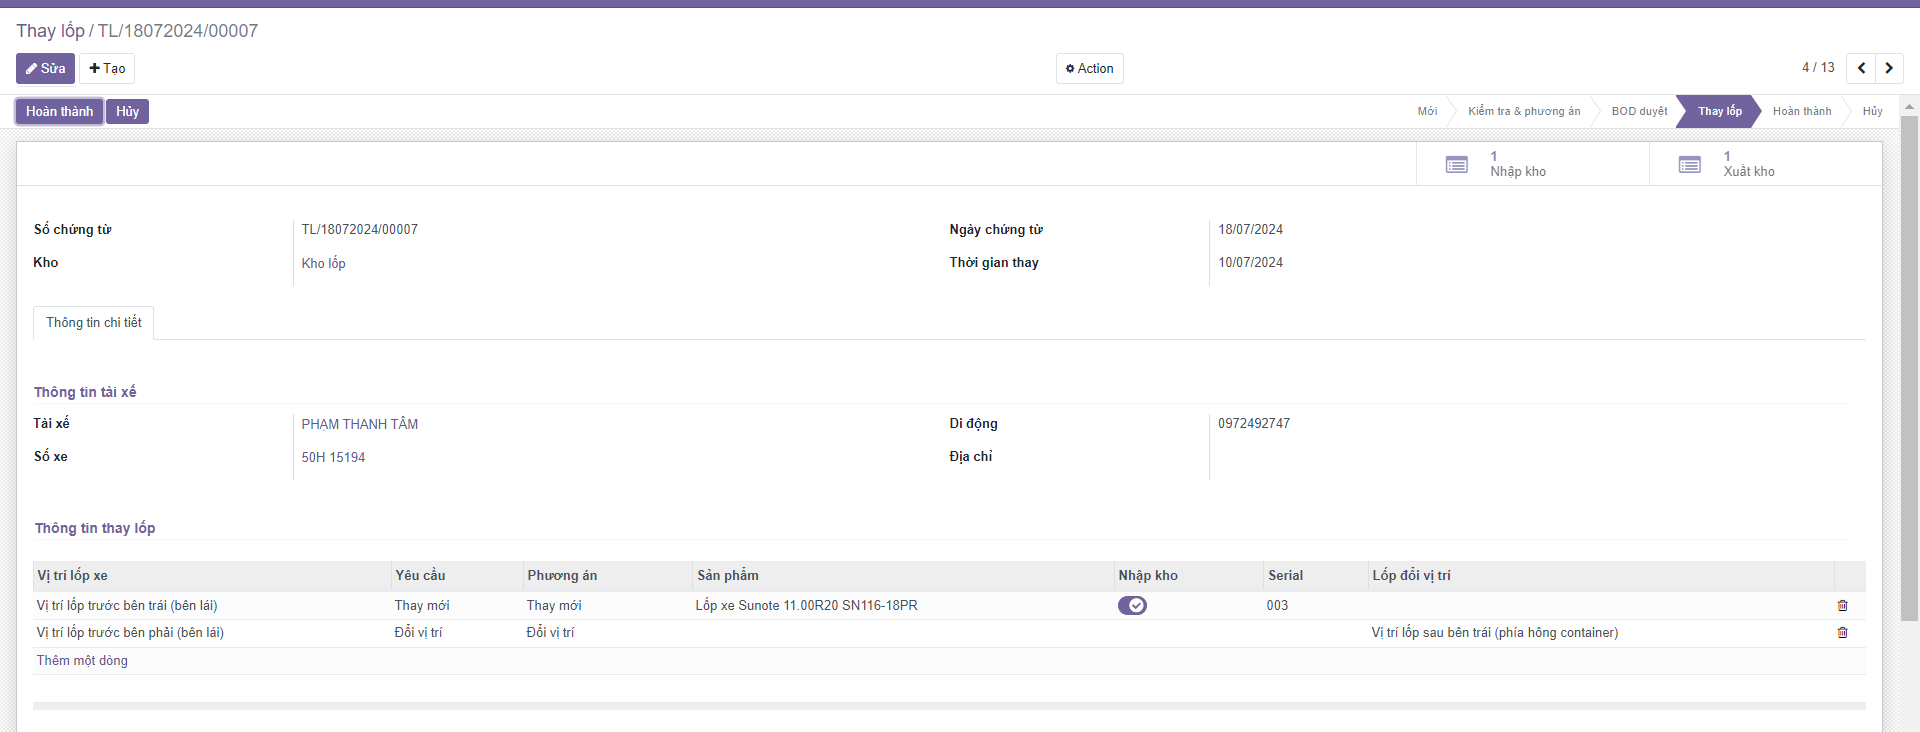Image resolution: width=1920 pixels, height=732 pixels.
Task: Click the Hủy cancel button
Action: (127, 111)
